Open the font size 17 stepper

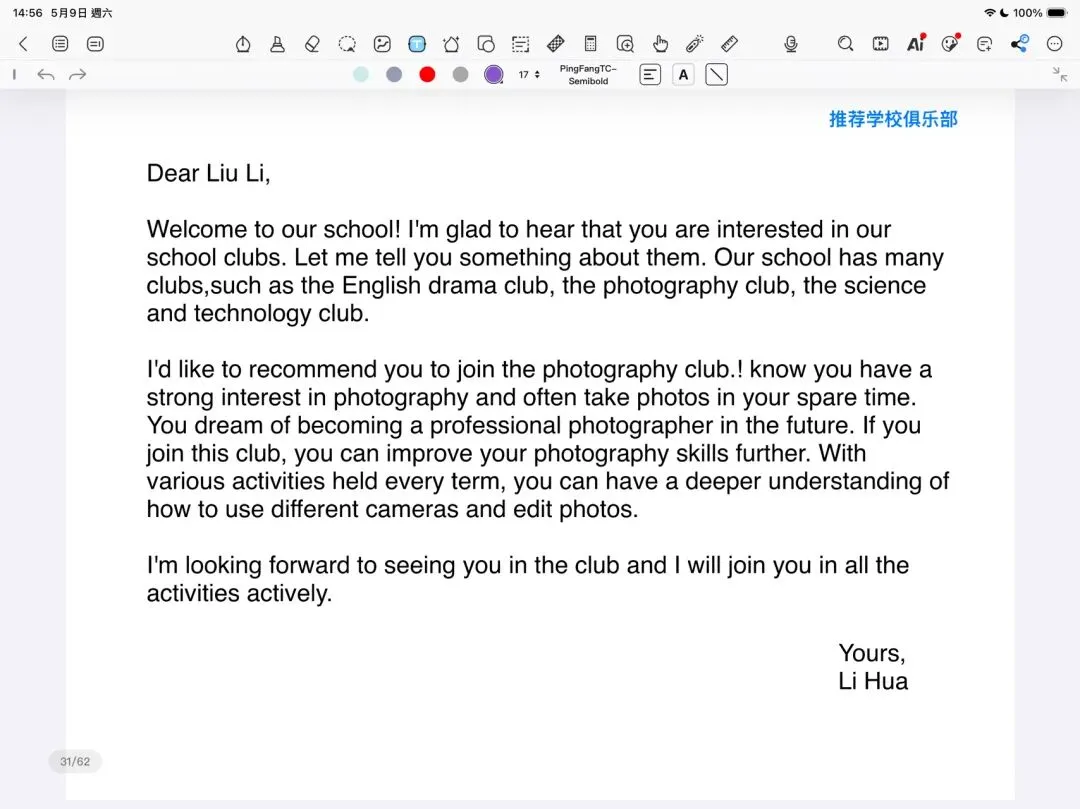(529, 74)
